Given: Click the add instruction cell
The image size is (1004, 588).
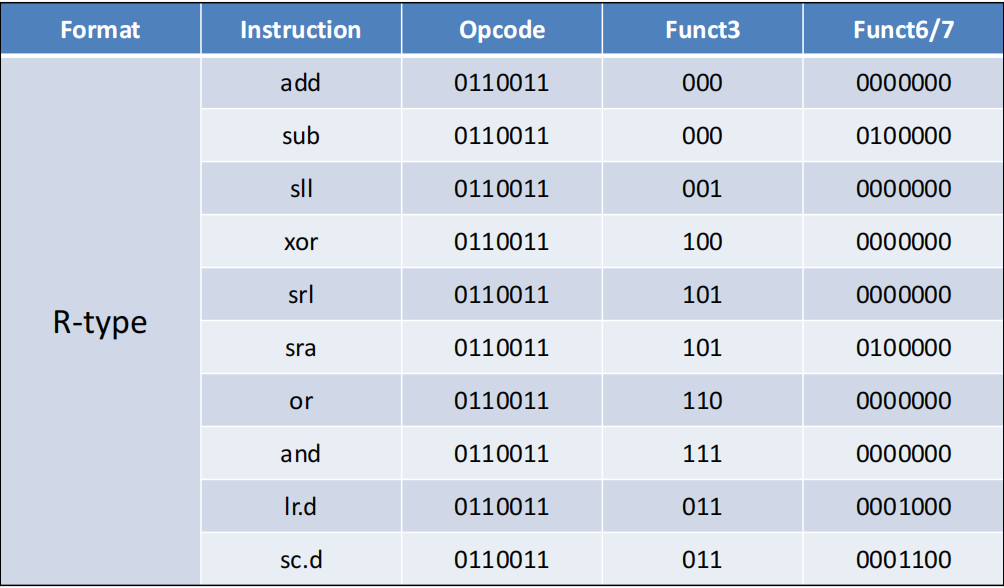Looking at the screenshot, I should 301,83.
